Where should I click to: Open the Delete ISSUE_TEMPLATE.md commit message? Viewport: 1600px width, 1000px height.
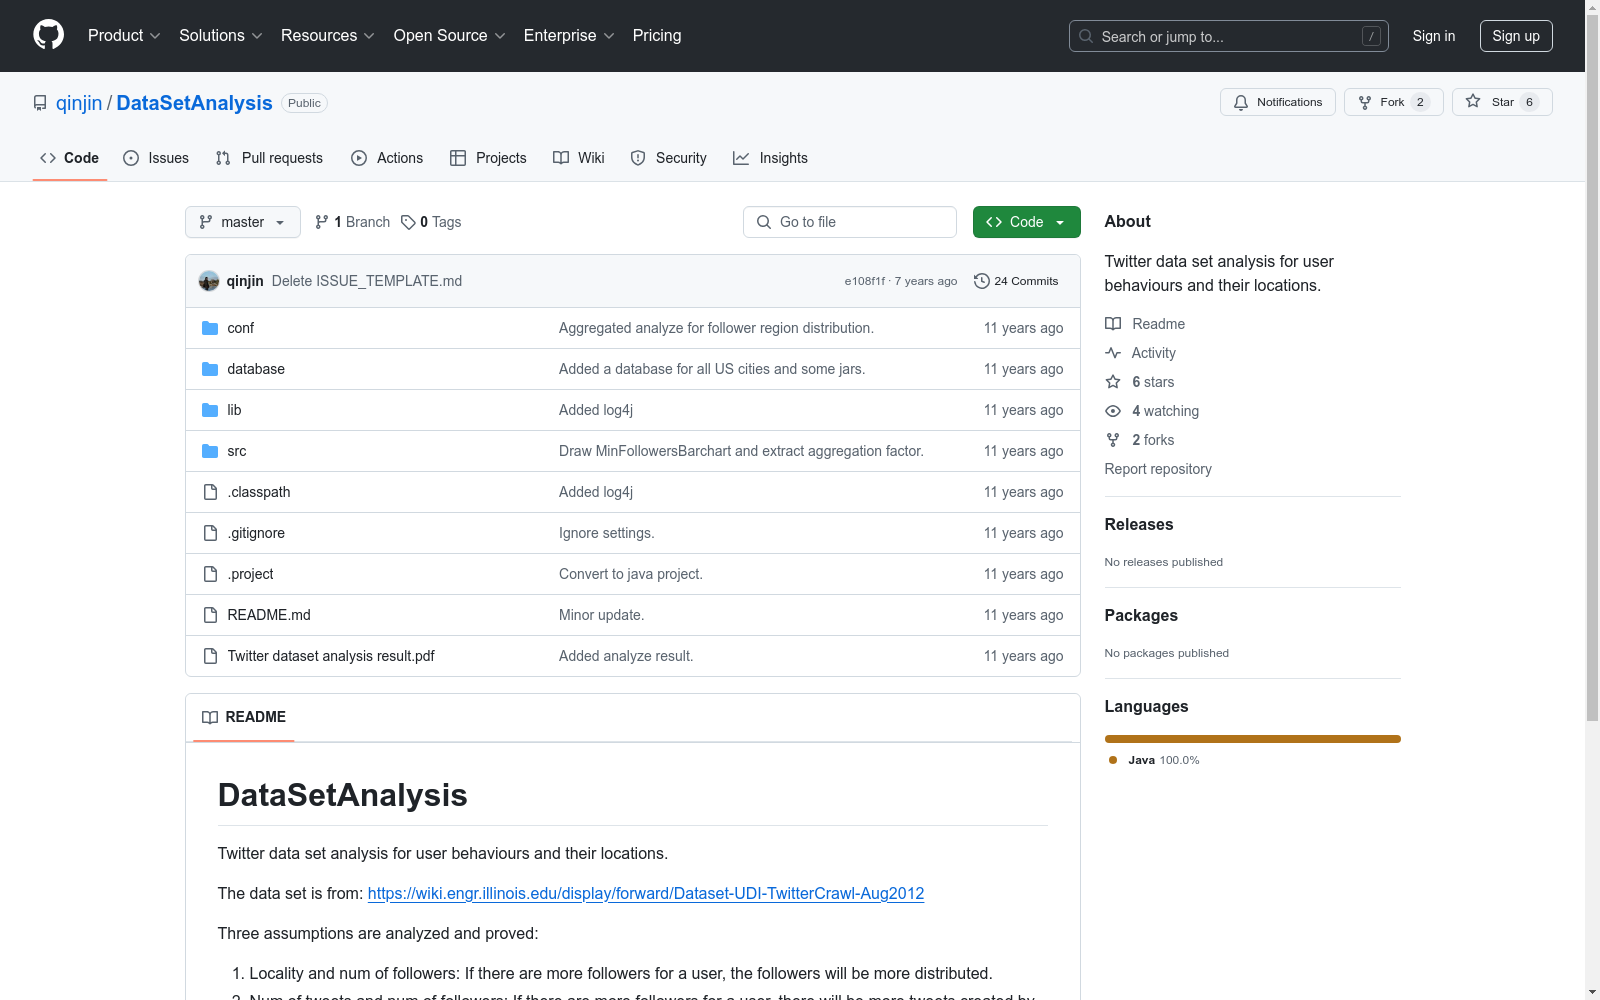(367, 281)
